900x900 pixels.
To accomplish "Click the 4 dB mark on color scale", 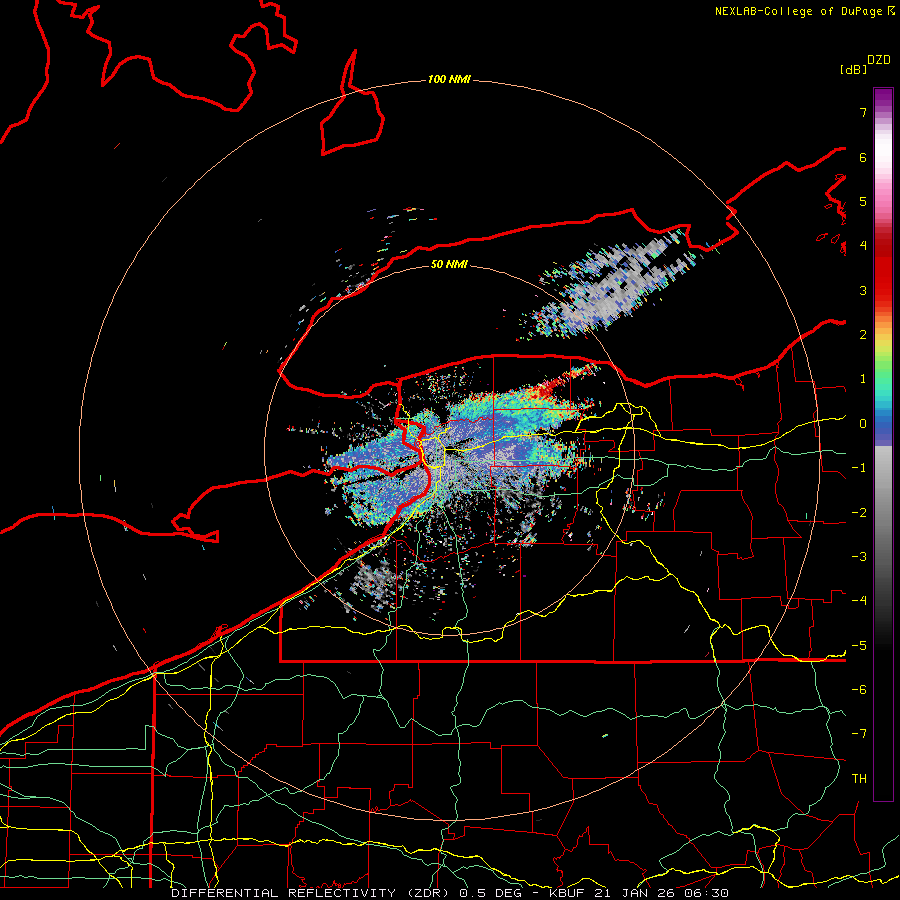I will [x=863, y=246].
